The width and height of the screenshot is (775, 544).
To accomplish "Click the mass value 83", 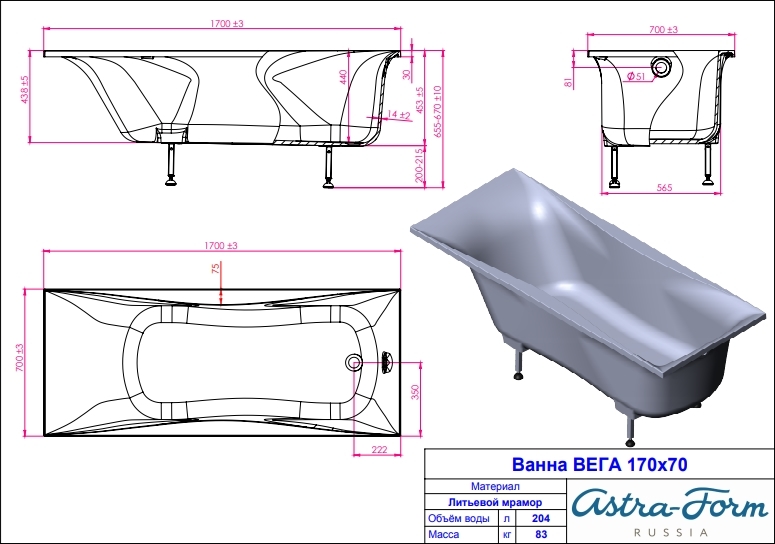I will point(541,535).
